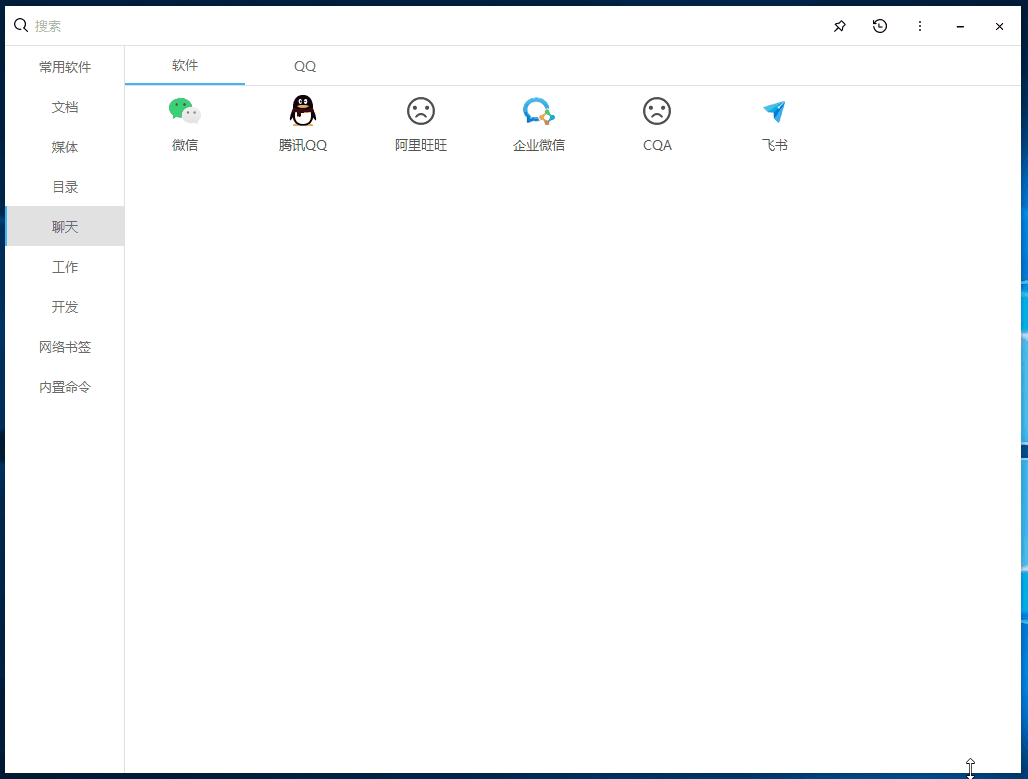Close the launcher window
This screenshot has height=779, width=1028.
999,26
